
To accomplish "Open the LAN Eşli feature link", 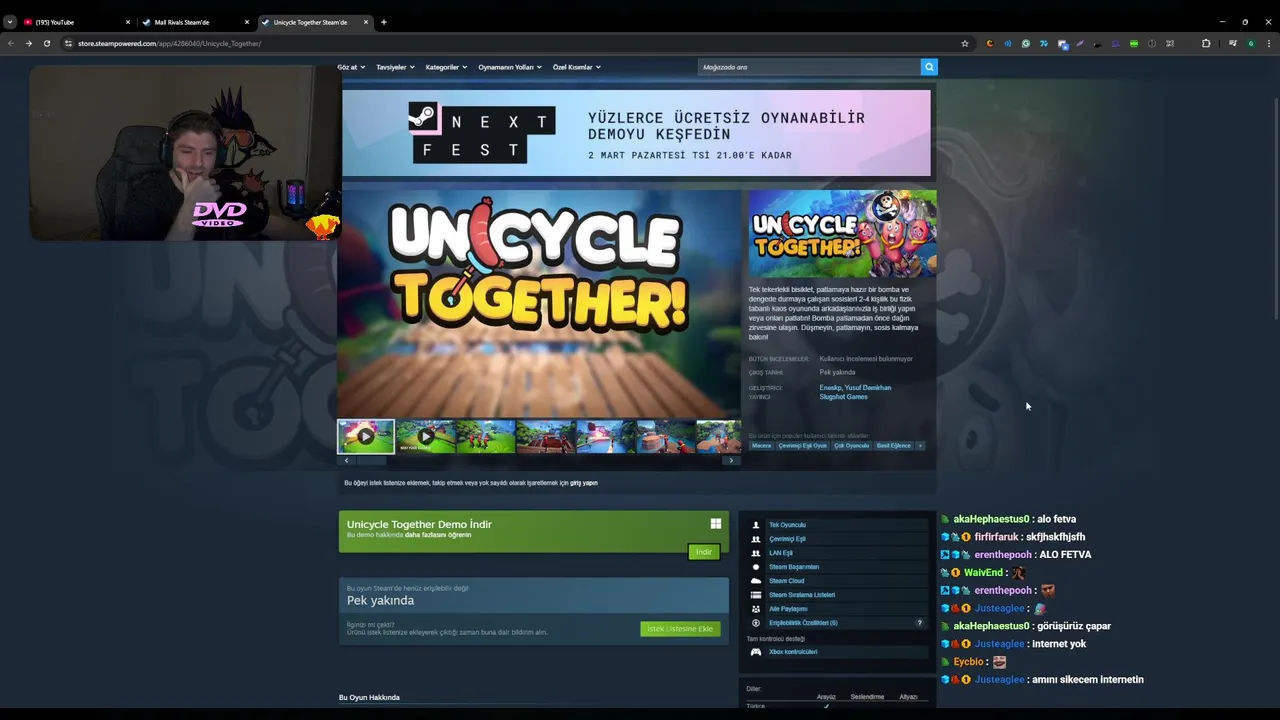I will tap(781, 553).
